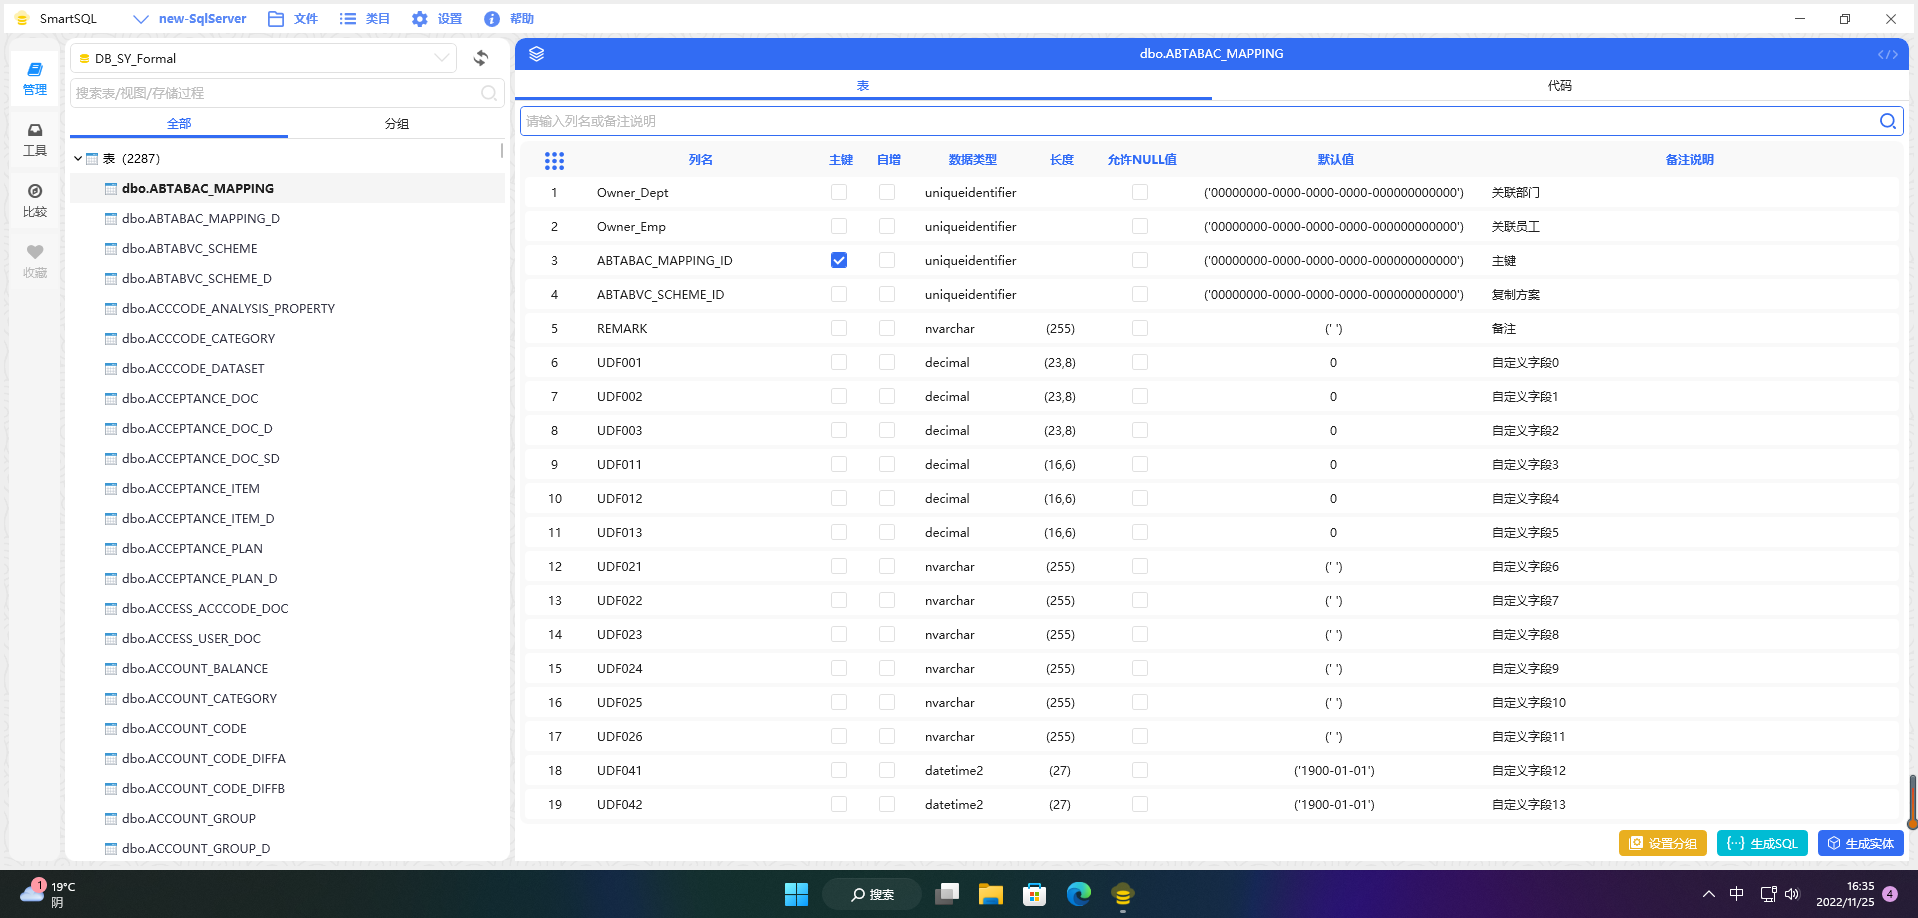
Task: Toggle primary key checkbox for ABTABVC_SCHEME_ID
Action: tap(839, 294)
